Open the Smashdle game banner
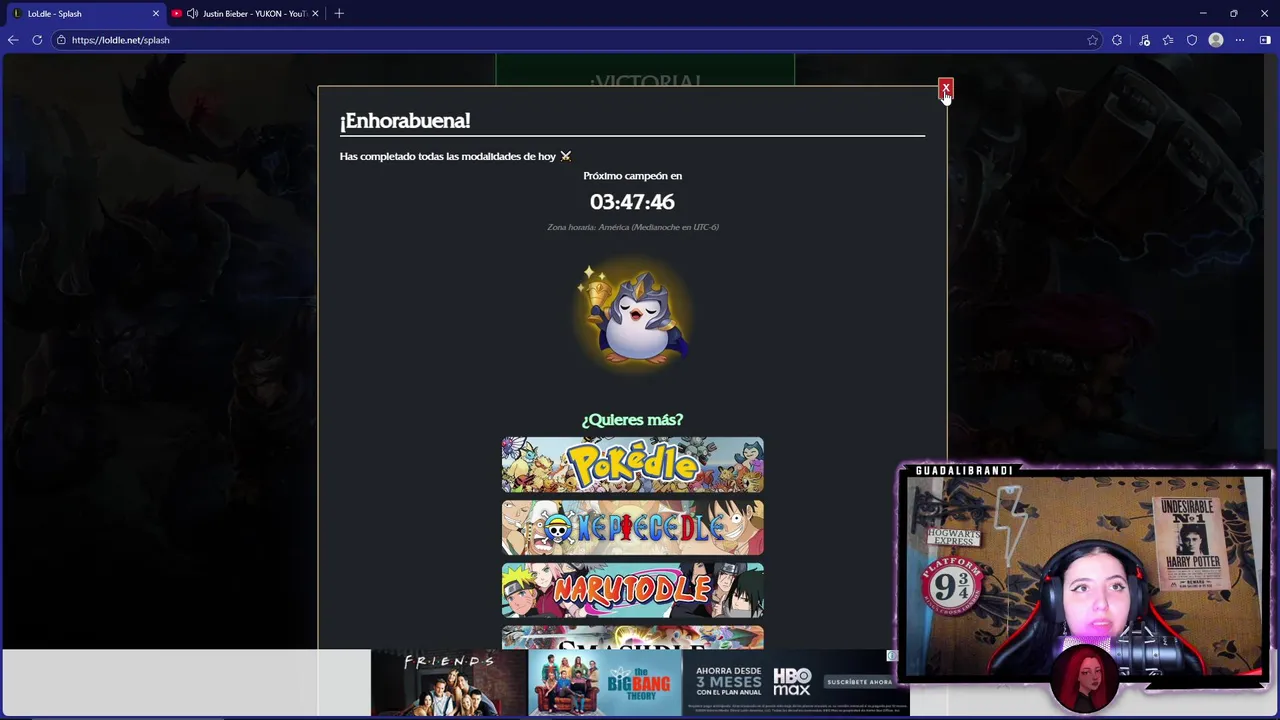Viewport: 1280px width, 720px height. (632, 638)
